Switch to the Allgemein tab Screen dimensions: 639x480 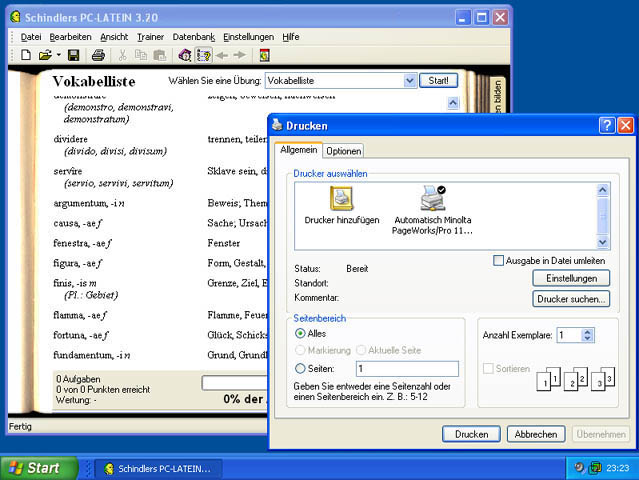point(299,150)
